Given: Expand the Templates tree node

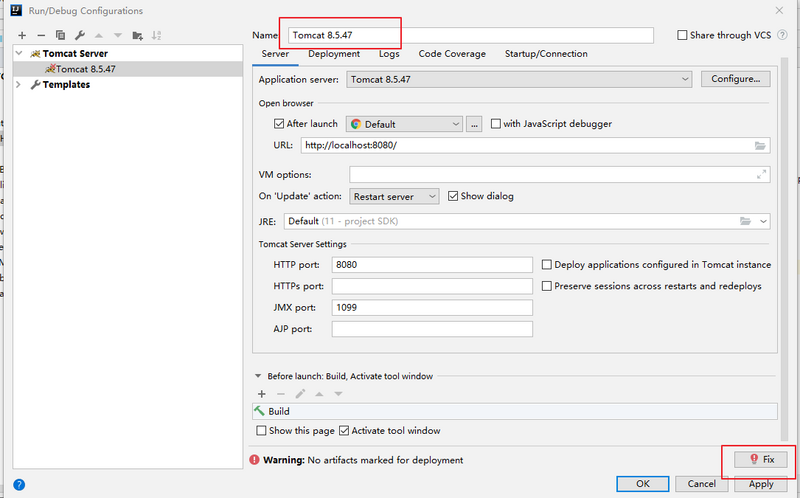Looking at the screenshot, I should click(19, 85).
